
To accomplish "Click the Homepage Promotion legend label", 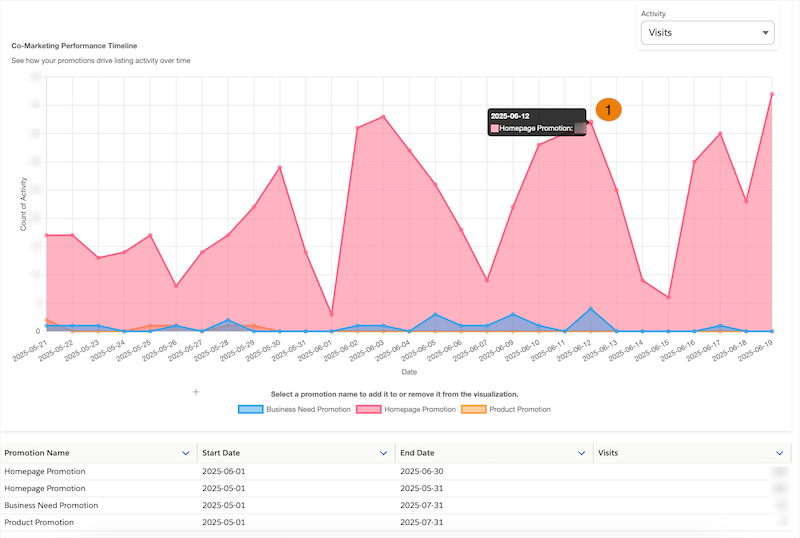I will 421,409.
